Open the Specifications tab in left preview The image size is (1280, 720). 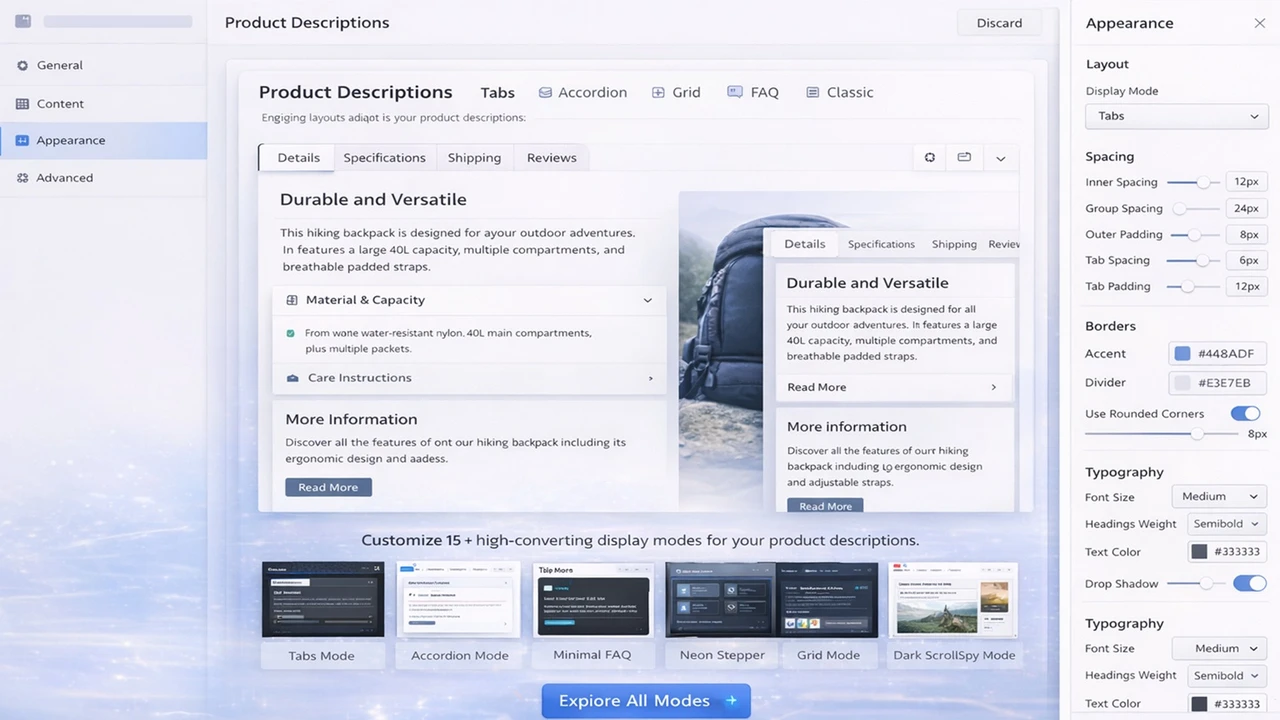click(x=384, y=158)
